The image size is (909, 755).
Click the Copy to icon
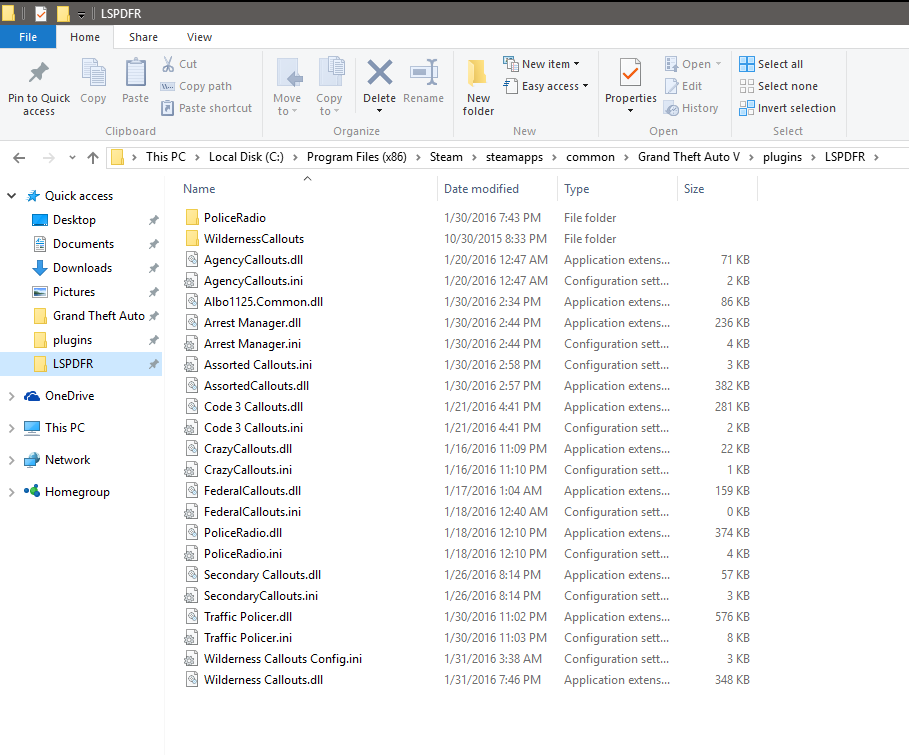tap(331, 72)
